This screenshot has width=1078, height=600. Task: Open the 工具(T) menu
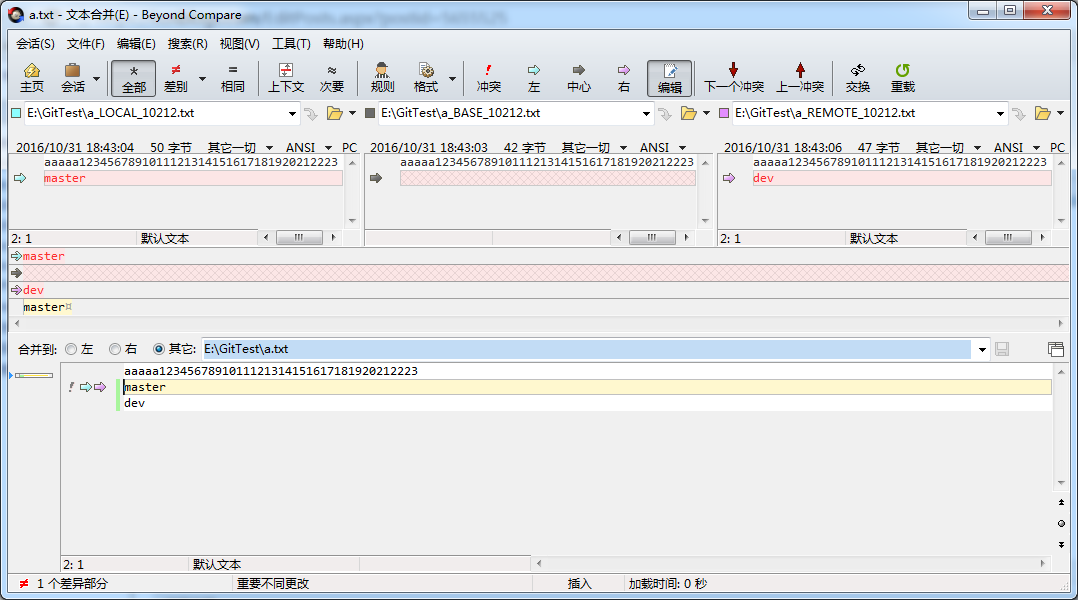(x=291, y=44)
